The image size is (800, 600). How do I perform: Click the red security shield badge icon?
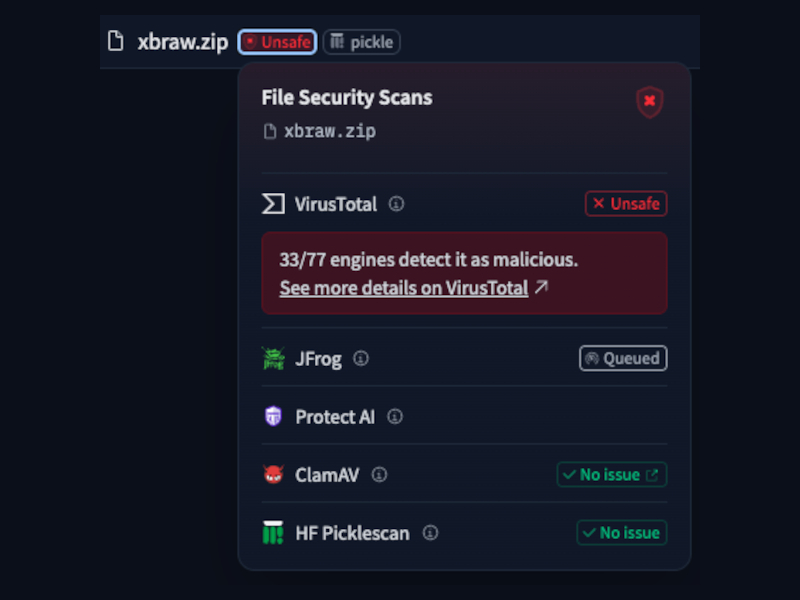click(x=649, y=102)
